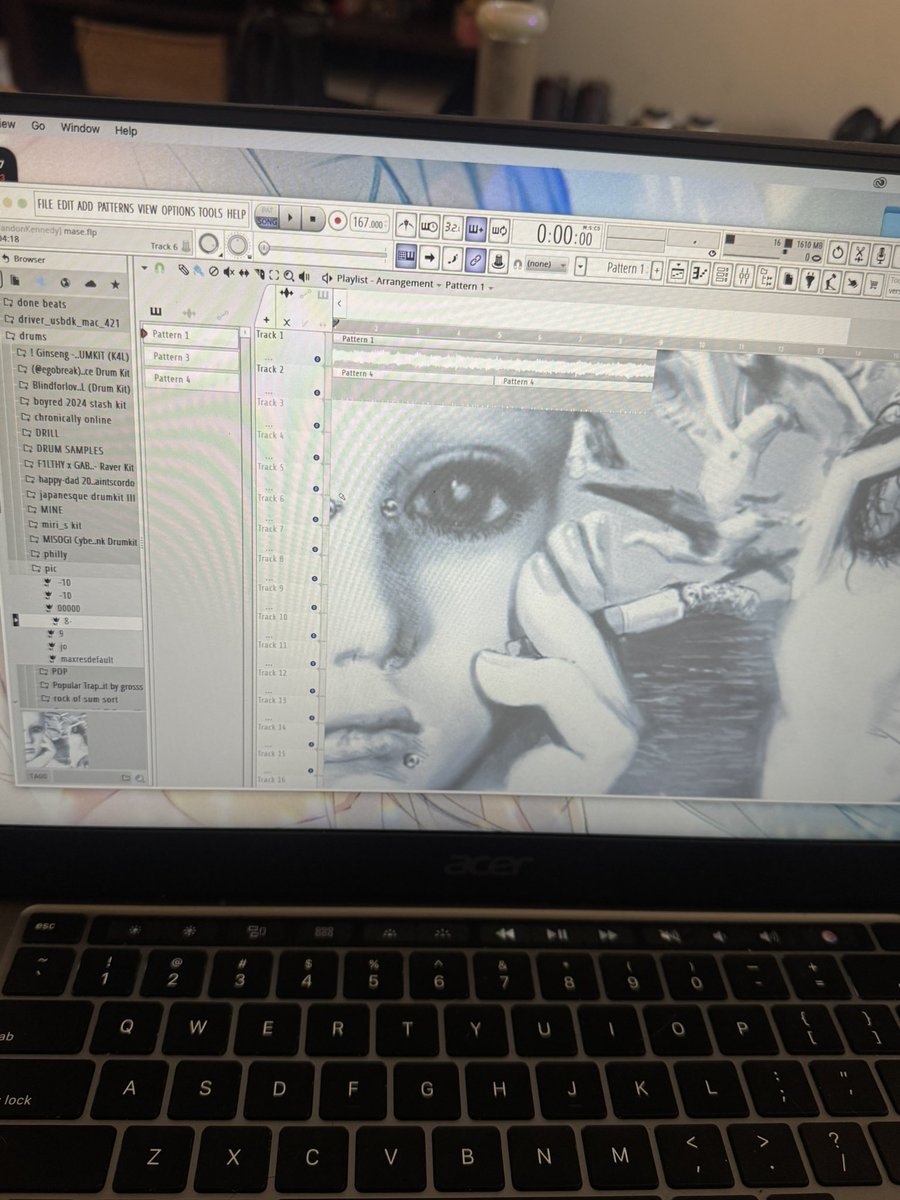Show patterns view icon in picker panel
The image size is (900, 1200).
[155, 311]
